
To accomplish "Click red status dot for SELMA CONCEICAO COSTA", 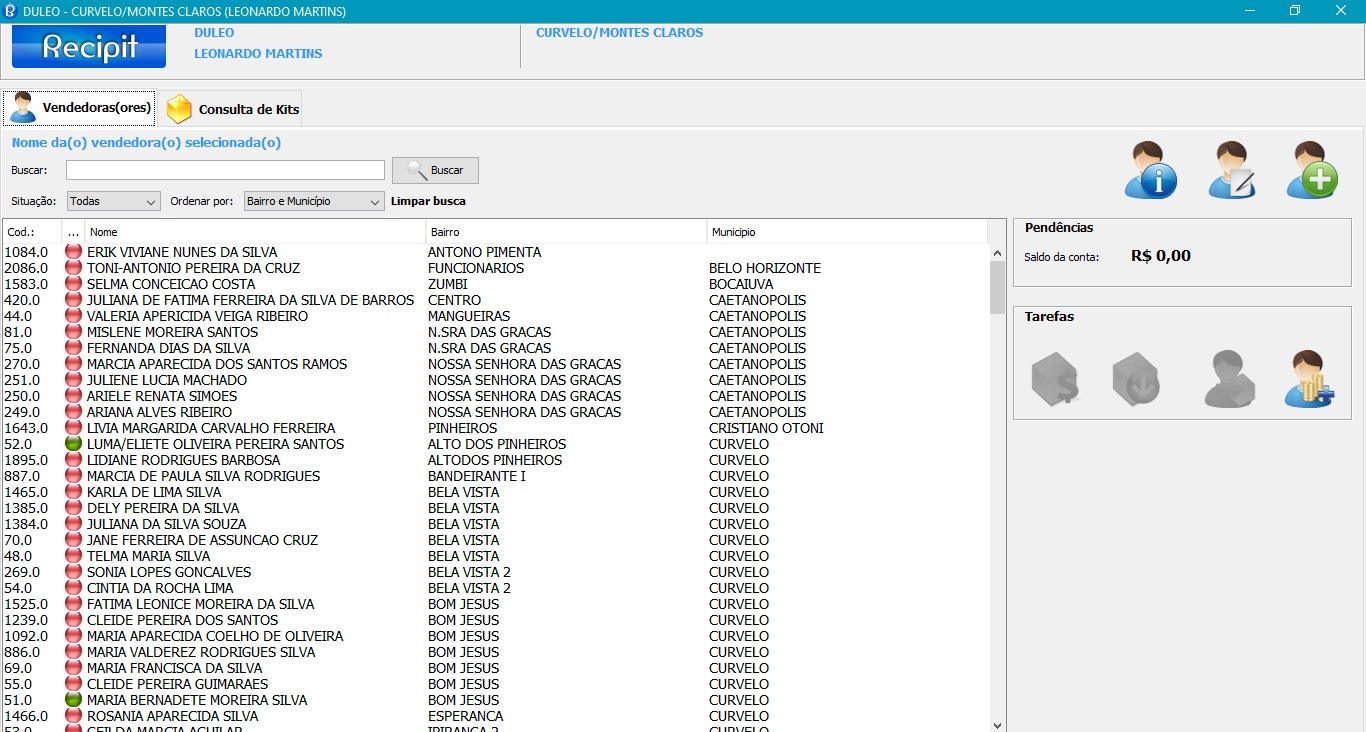I will 73,284.
